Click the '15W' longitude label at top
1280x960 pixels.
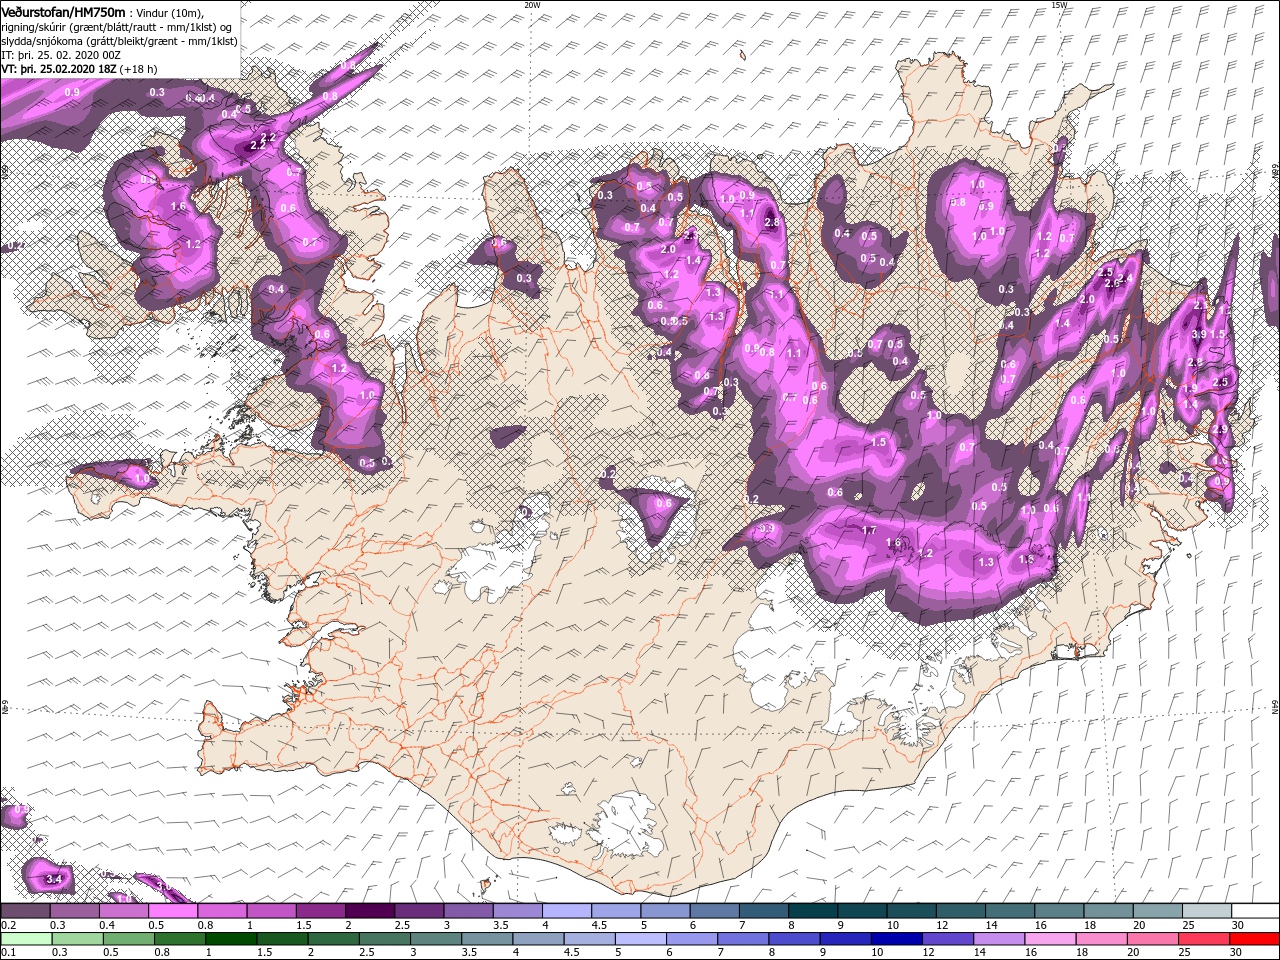click(1059, 5)
